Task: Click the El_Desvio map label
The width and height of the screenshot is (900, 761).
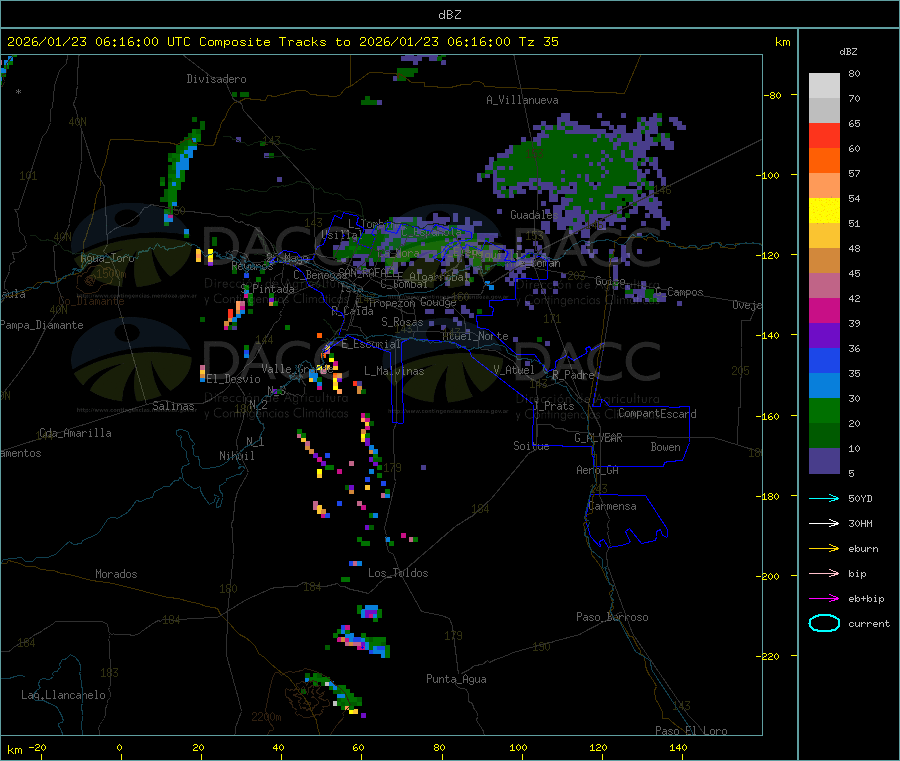Action: (x=234, y=379)
